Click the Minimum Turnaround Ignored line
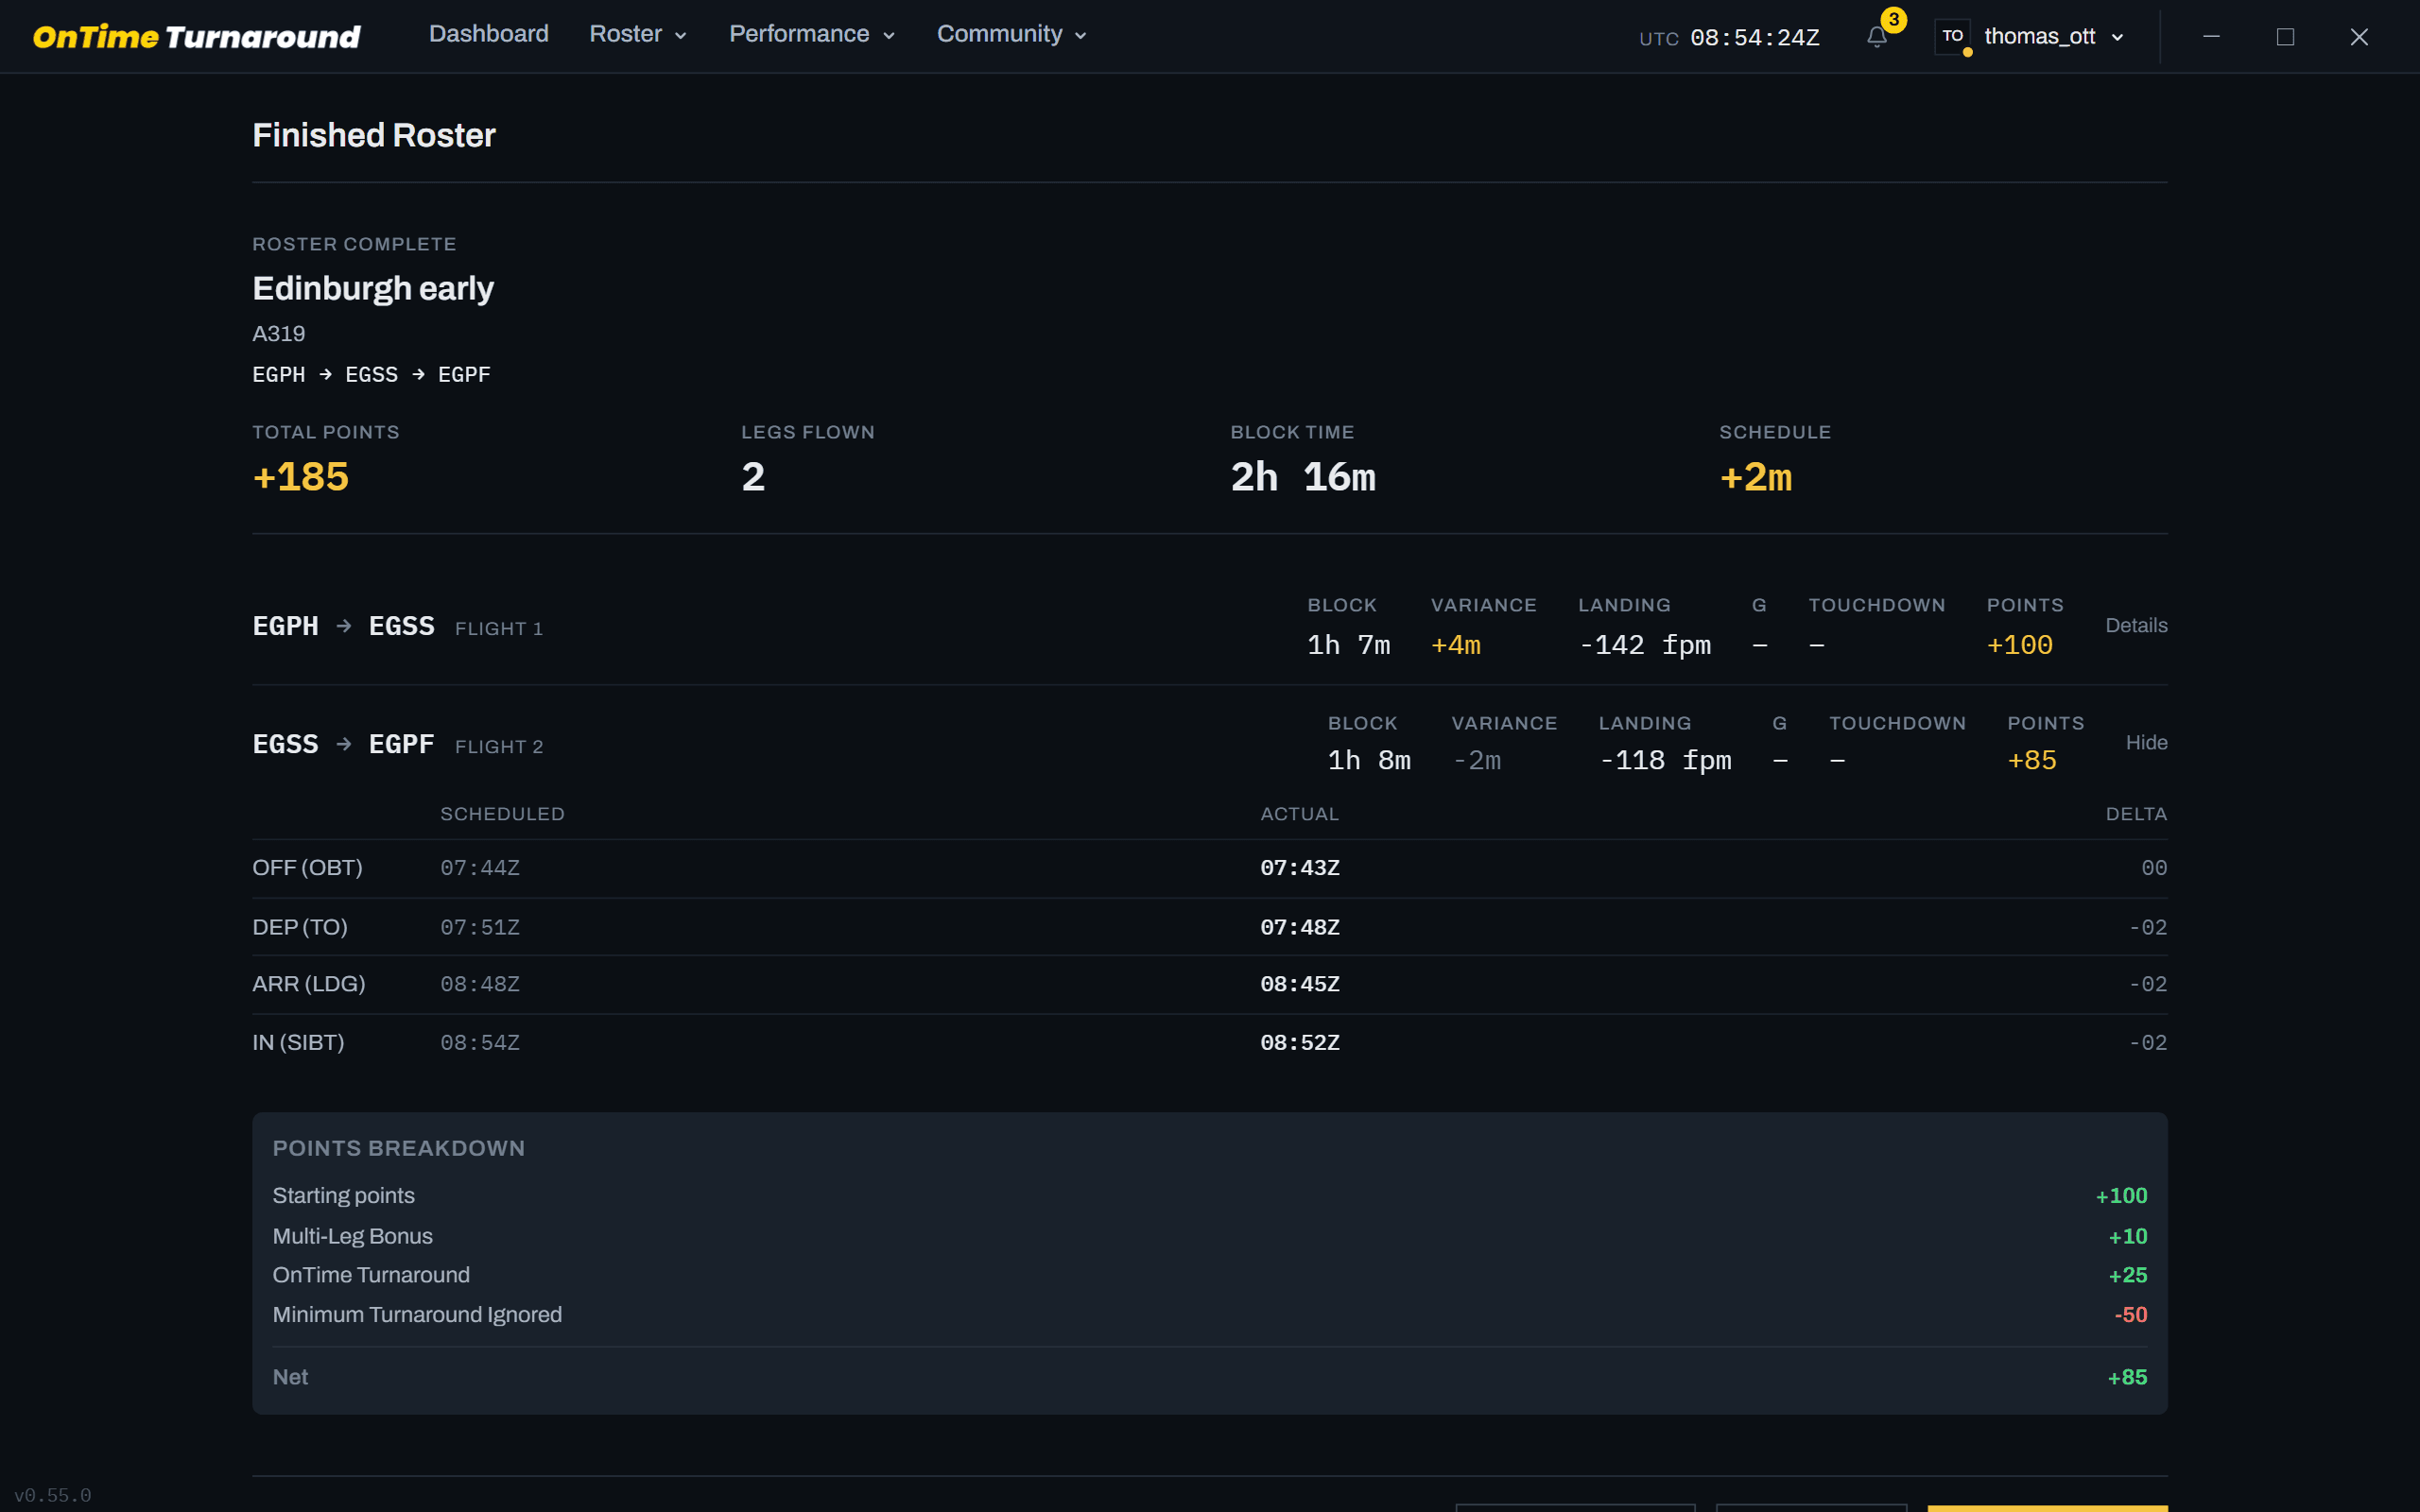2420x1512 pixels. pos(1209,1315)
